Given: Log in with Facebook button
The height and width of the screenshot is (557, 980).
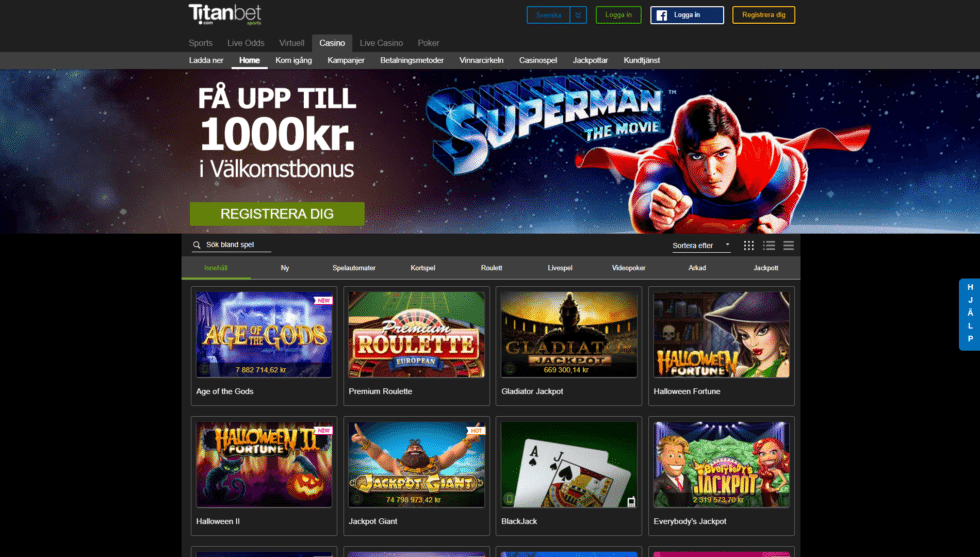Looking at the screenshot, I should pyautogui.click(x=687, y=15).
